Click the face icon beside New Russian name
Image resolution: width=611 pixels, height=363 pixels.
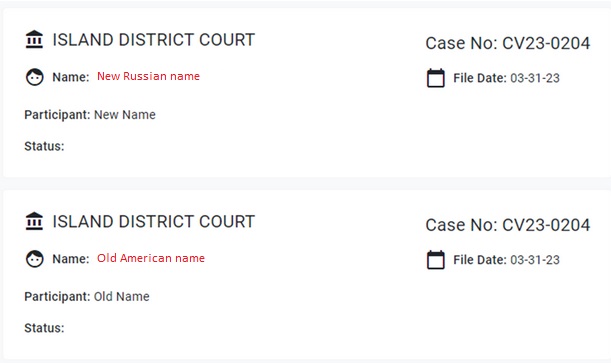tap(35, 77)
